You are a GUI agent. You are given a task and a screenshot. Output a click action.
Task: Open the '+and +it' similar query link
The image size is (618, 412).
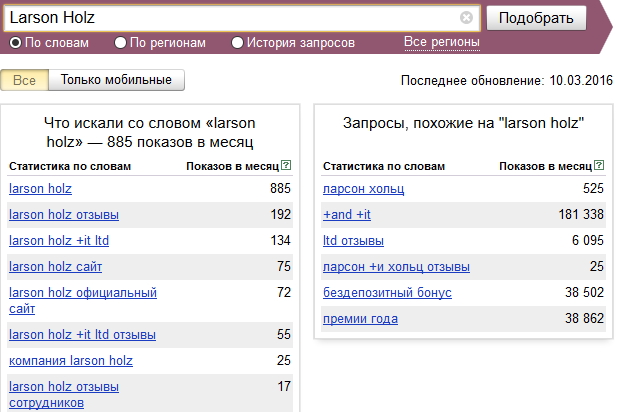coord(347,214)
